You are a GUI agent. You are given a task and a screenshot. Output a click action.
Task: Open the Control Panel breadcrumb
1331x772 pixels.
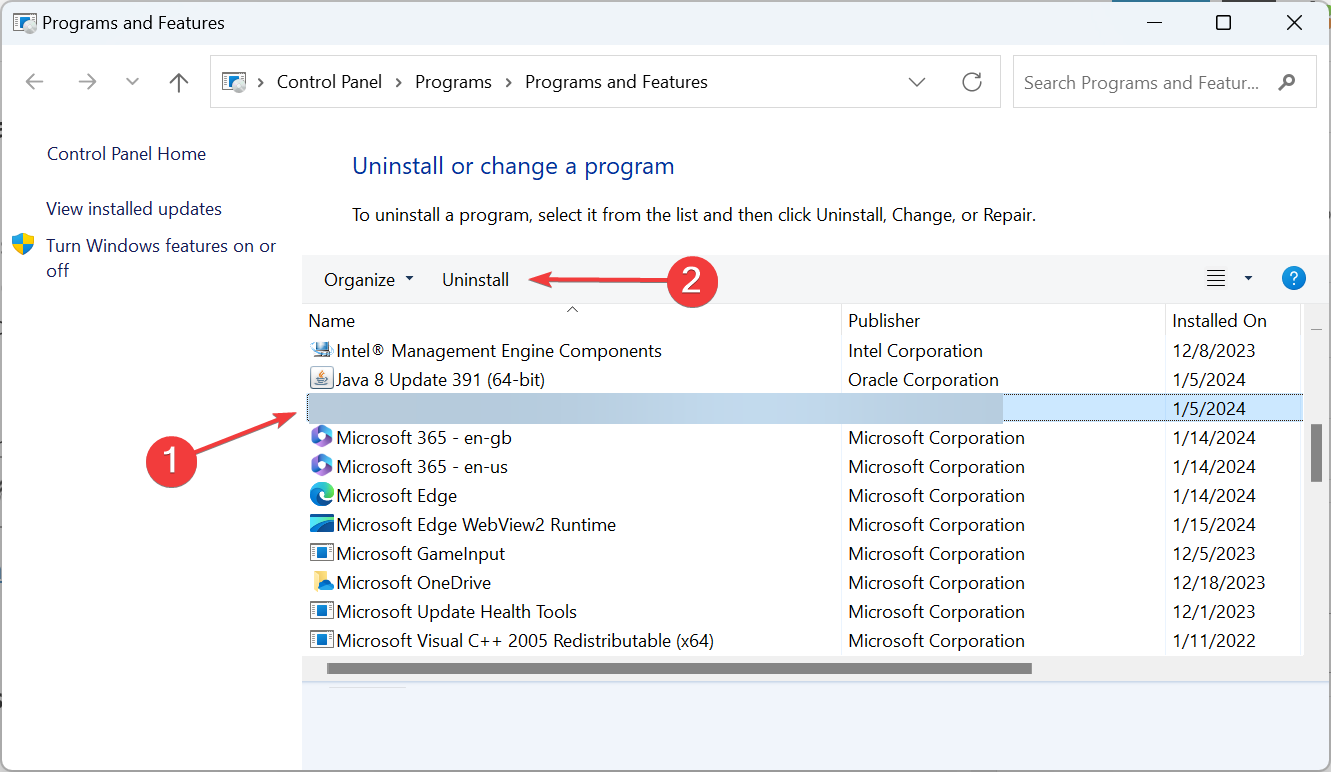click(329, 82)
